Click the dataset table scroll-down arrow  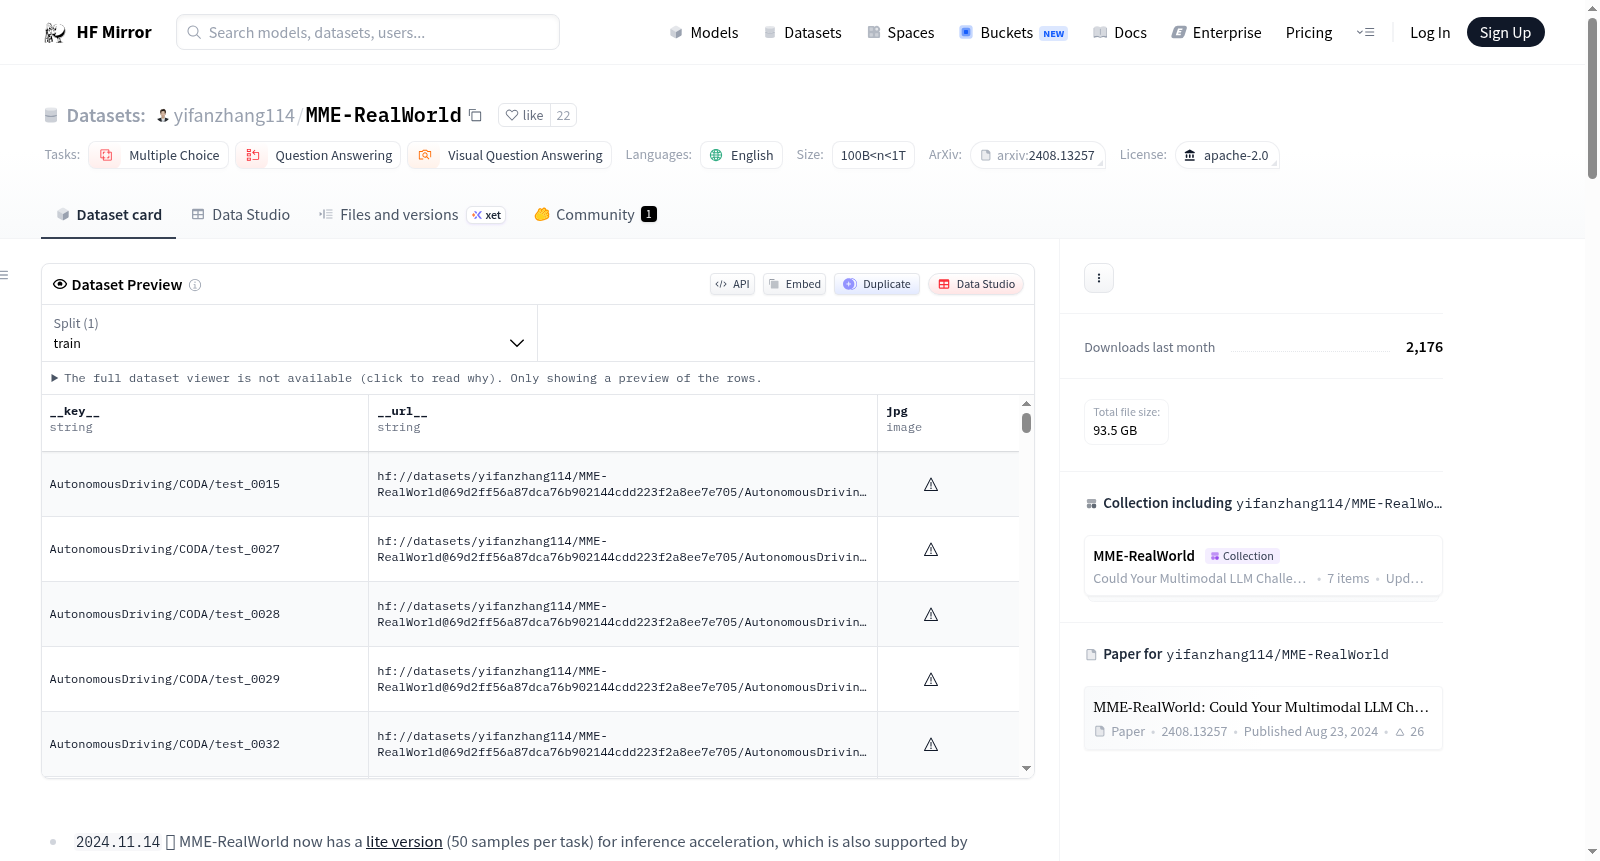point(1026,769)
